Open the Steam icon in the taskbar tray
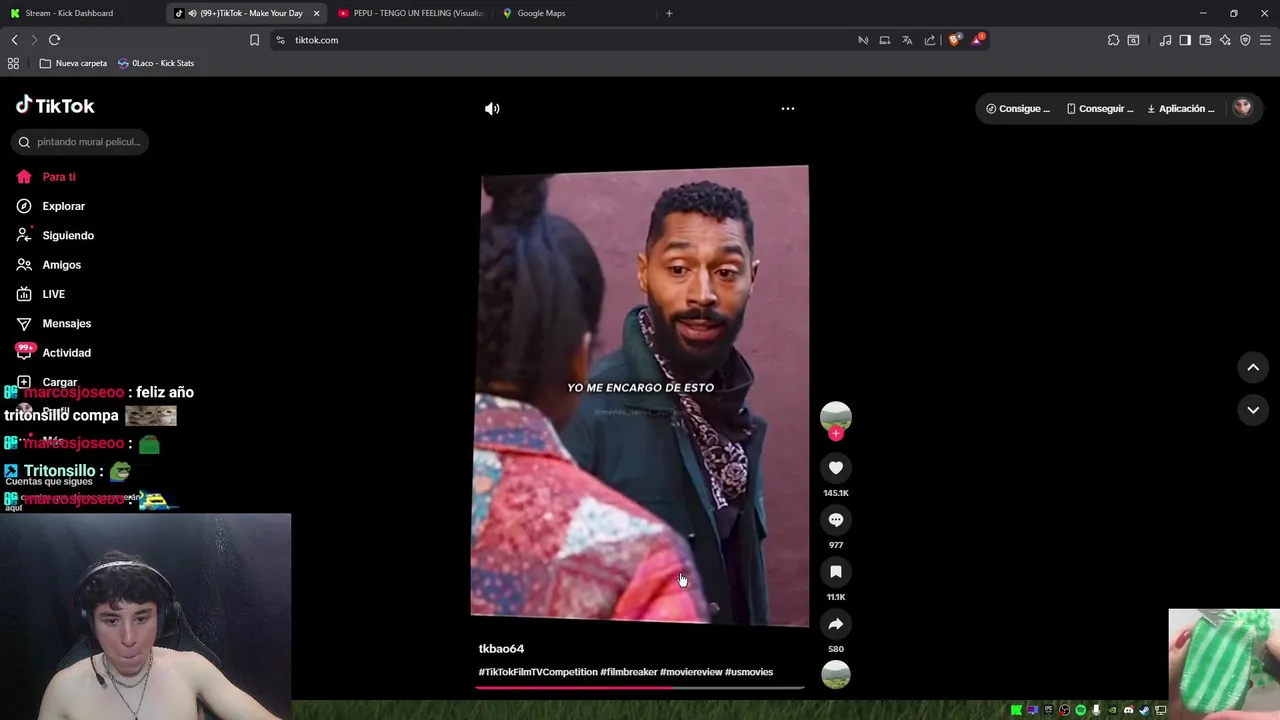This screenshot has width=1280, height=720. pyautogui.click(x=1144, y=710)
